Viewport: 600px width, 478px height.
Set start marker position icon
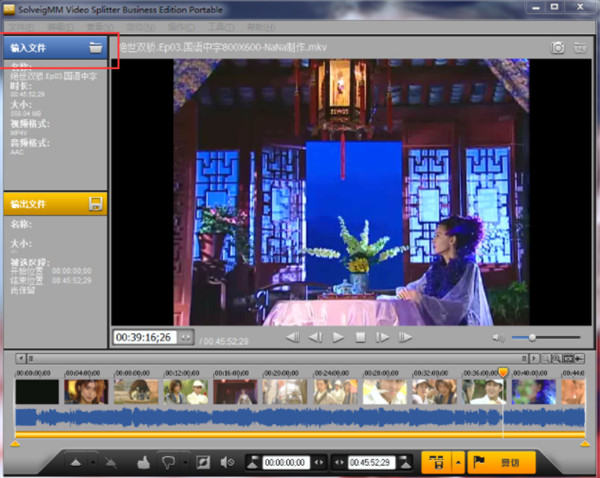click(x=253, y=462)
